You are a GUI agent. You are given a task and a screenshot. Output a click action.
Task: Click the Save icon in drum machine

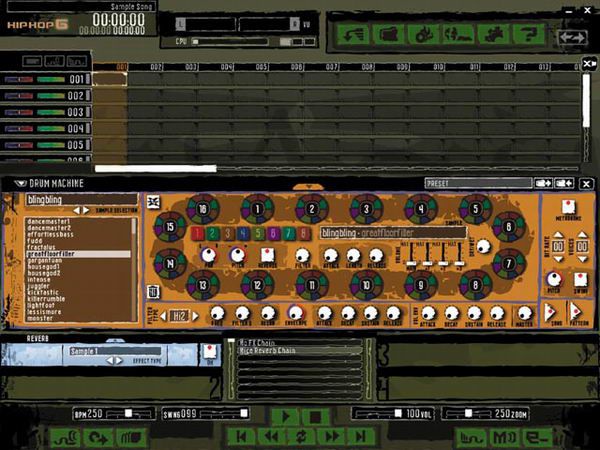pyautogui.click(x=554, y=314)
